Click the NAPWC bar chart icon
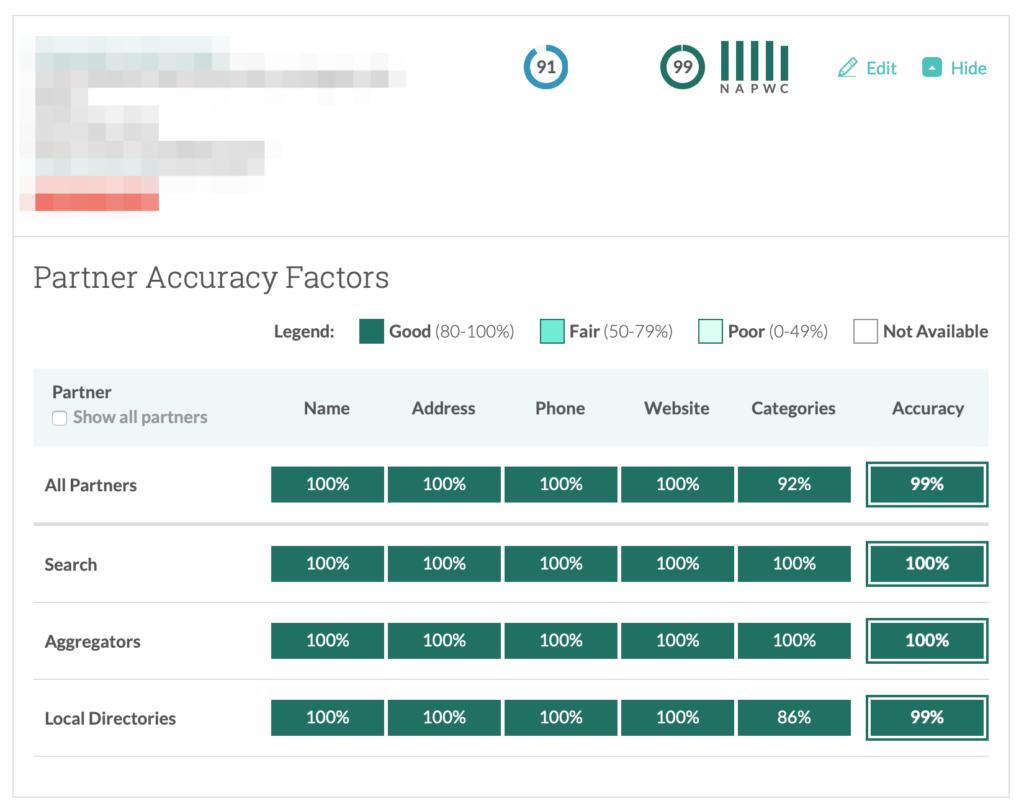The image size is (1024, 809). [754, 67]
